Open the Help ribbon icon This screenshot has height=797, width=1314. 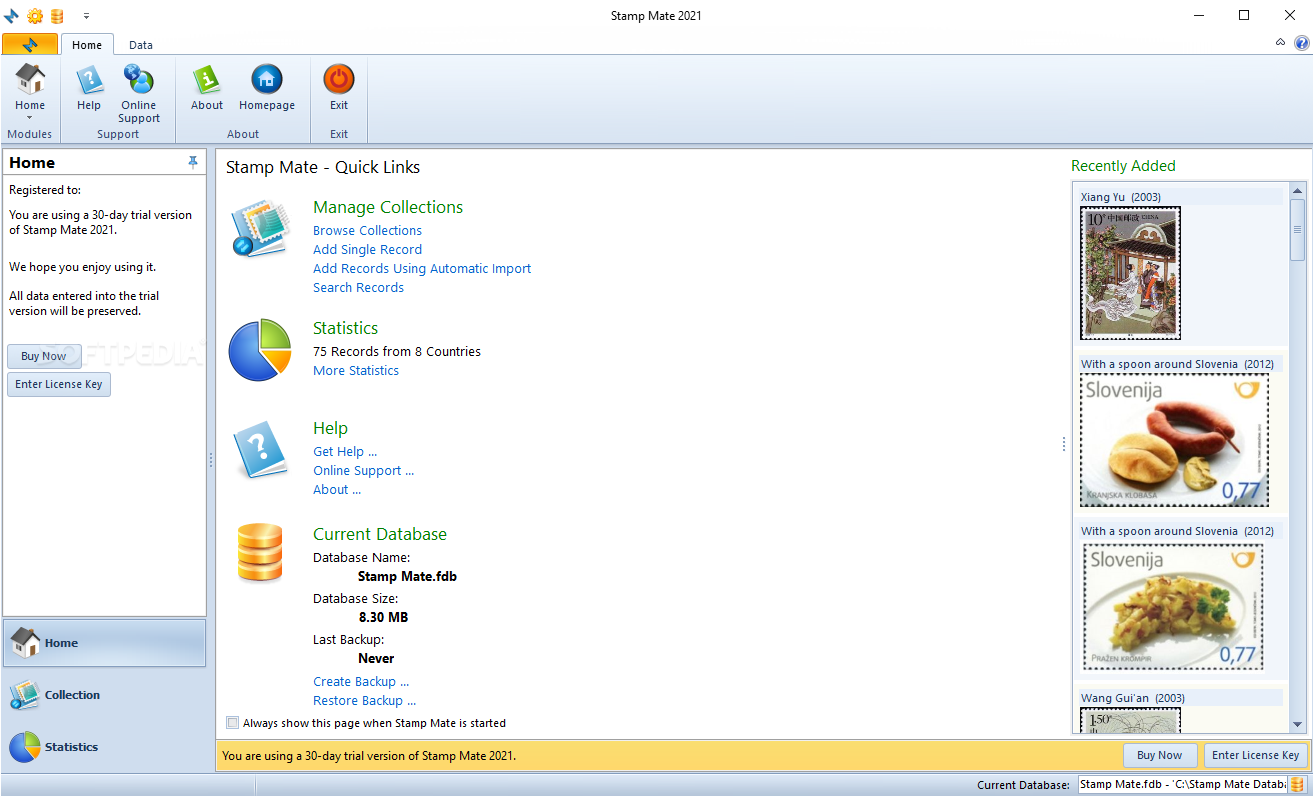point(89,80)
